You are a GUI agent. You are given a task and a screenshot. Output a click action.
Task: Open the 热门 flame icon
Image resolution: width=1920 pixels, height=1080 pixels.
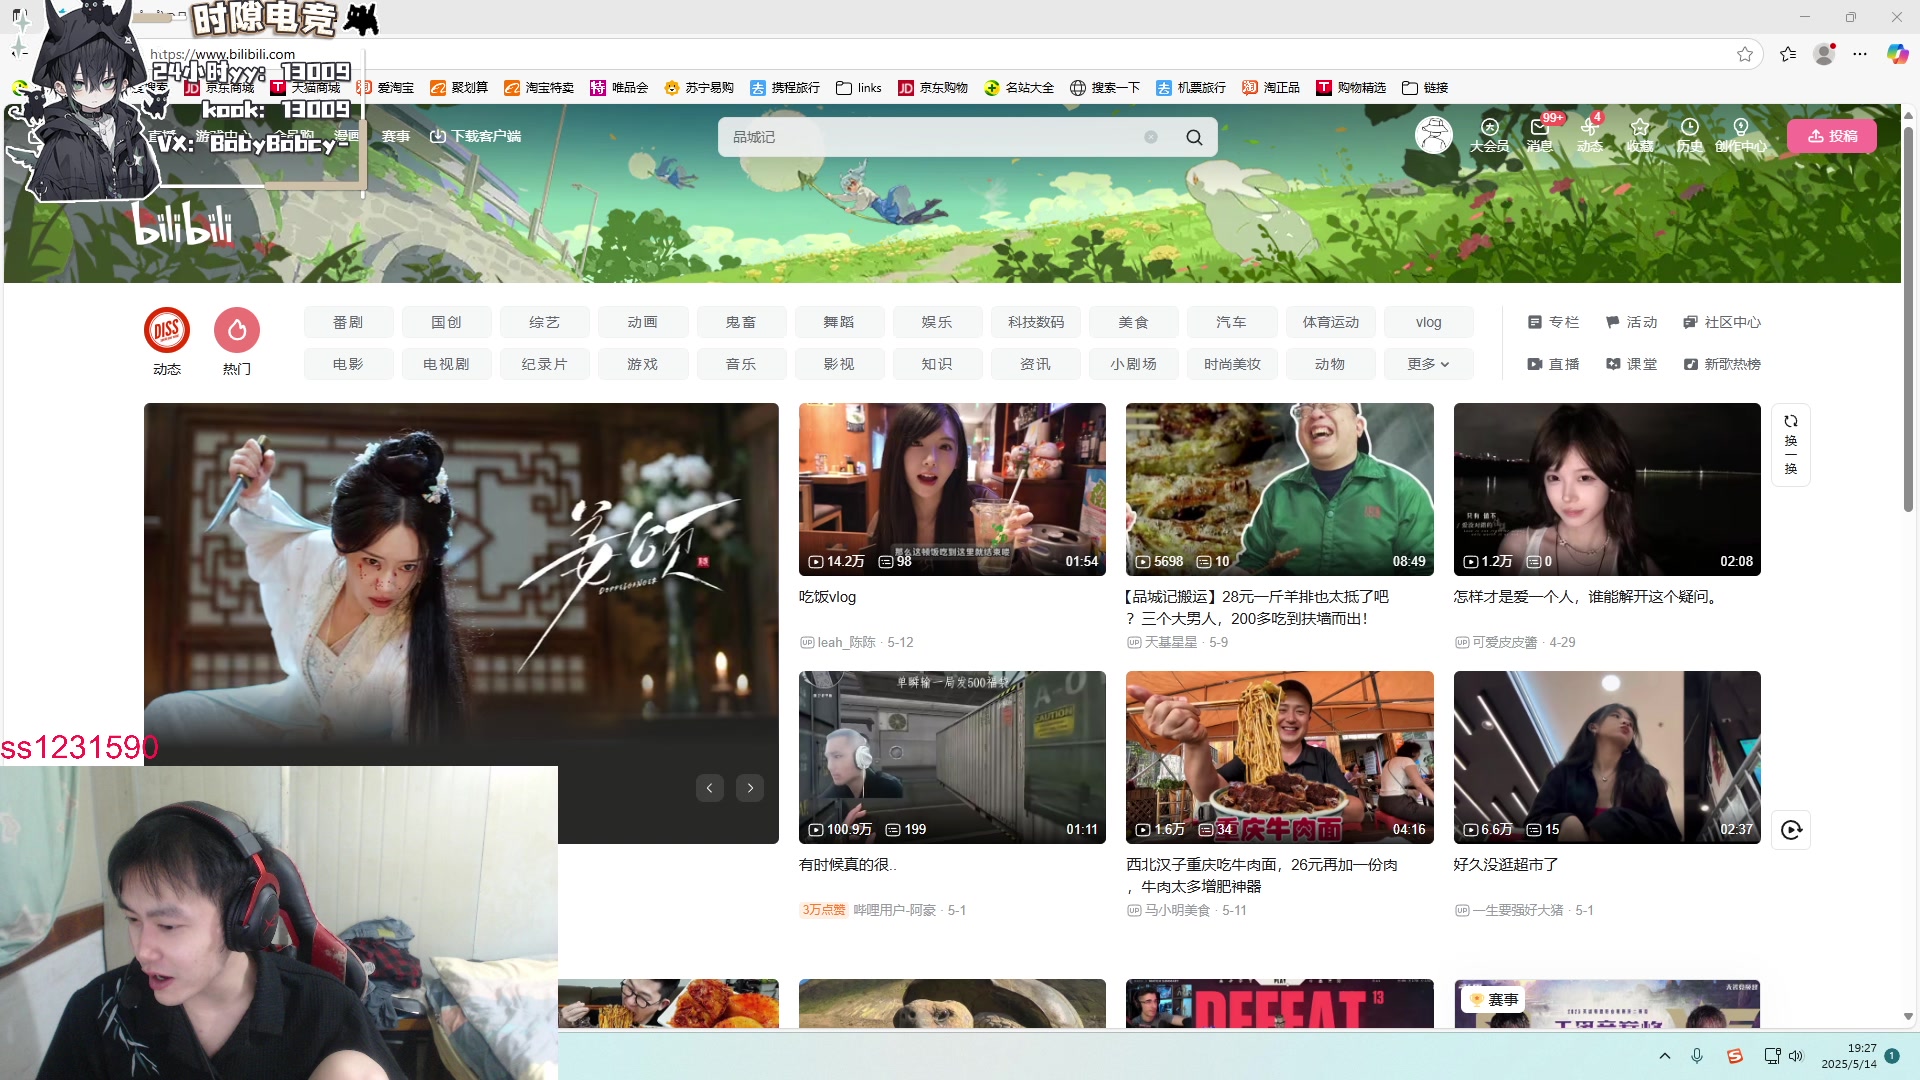pyautogui.click(x=237, y=330)
